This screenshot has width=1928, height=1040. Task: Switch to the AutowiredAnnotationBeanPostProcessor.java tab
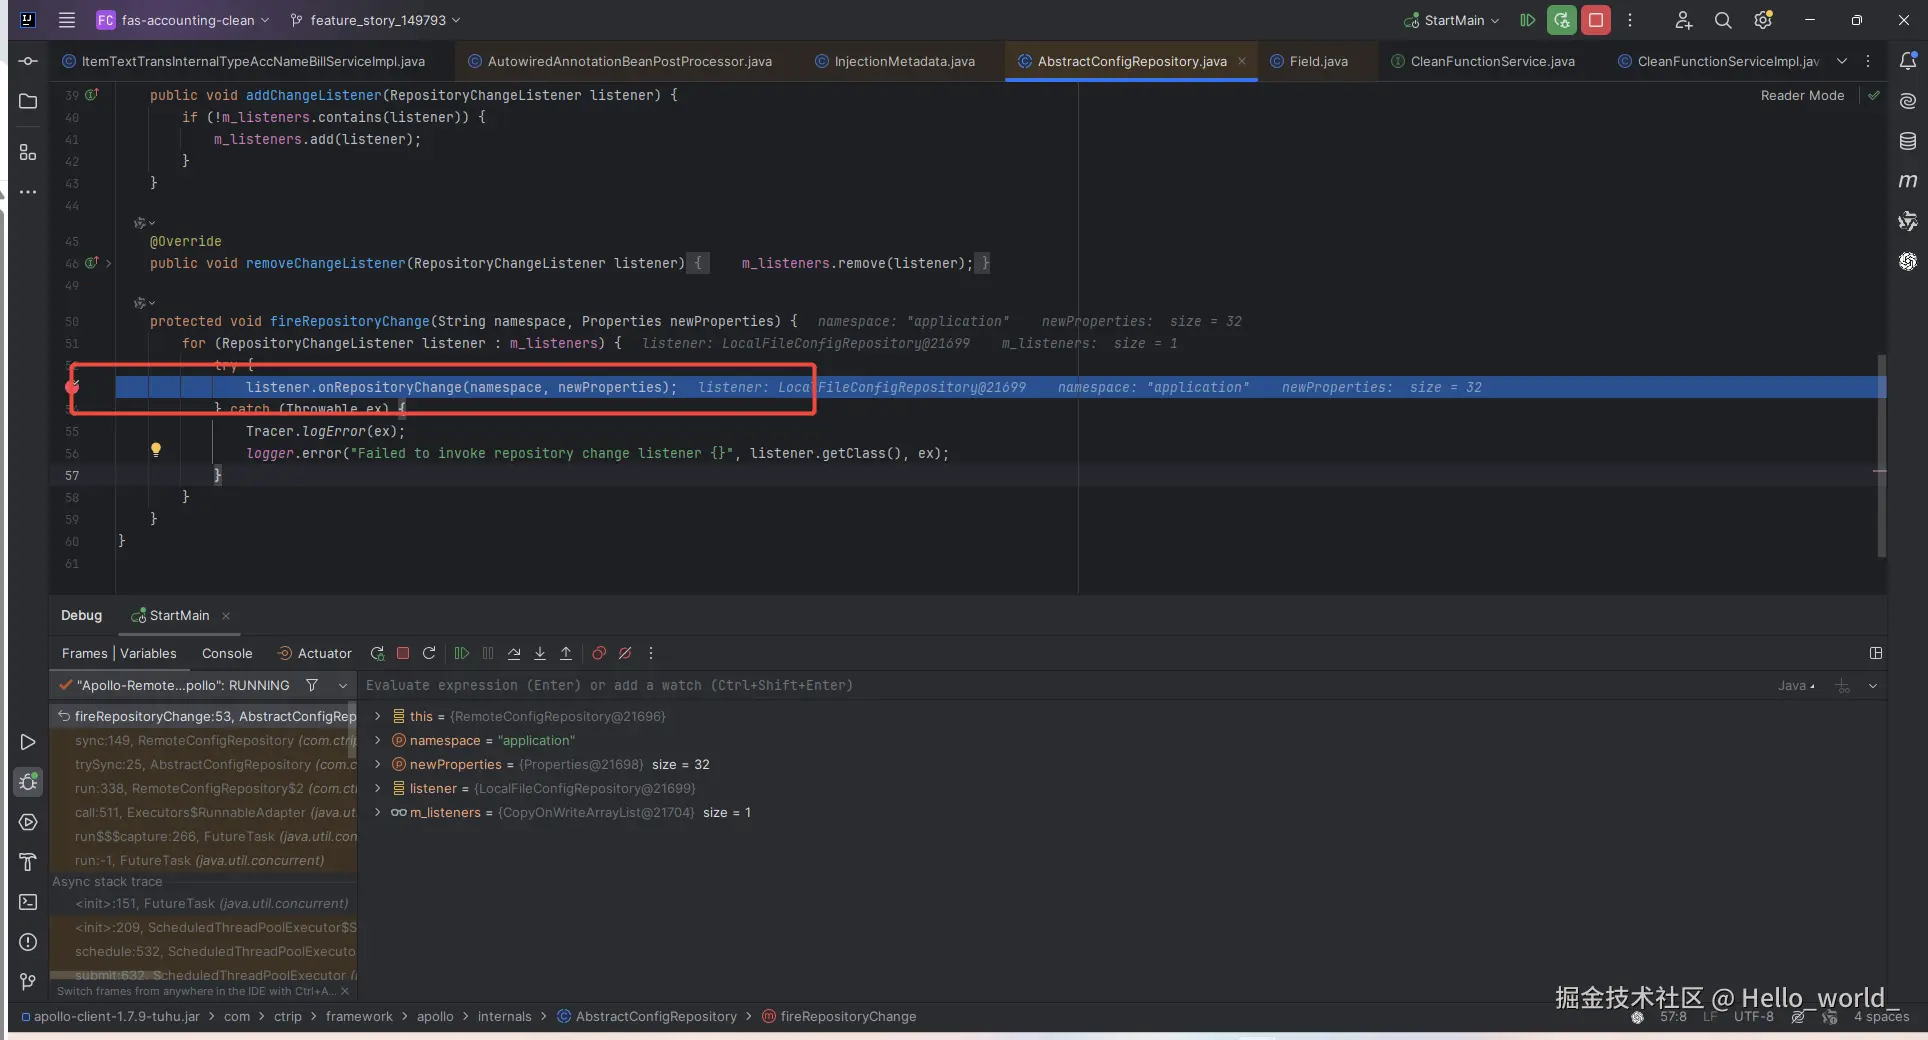click(620, 61)
